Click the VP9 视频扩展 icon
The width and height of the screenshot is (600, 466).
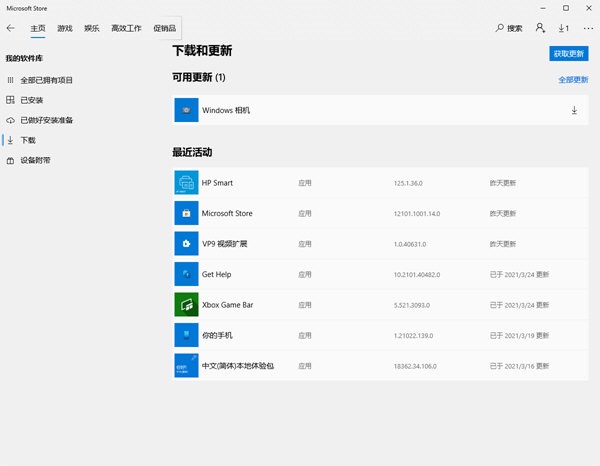pyautogui.click(x=187, y=244)
